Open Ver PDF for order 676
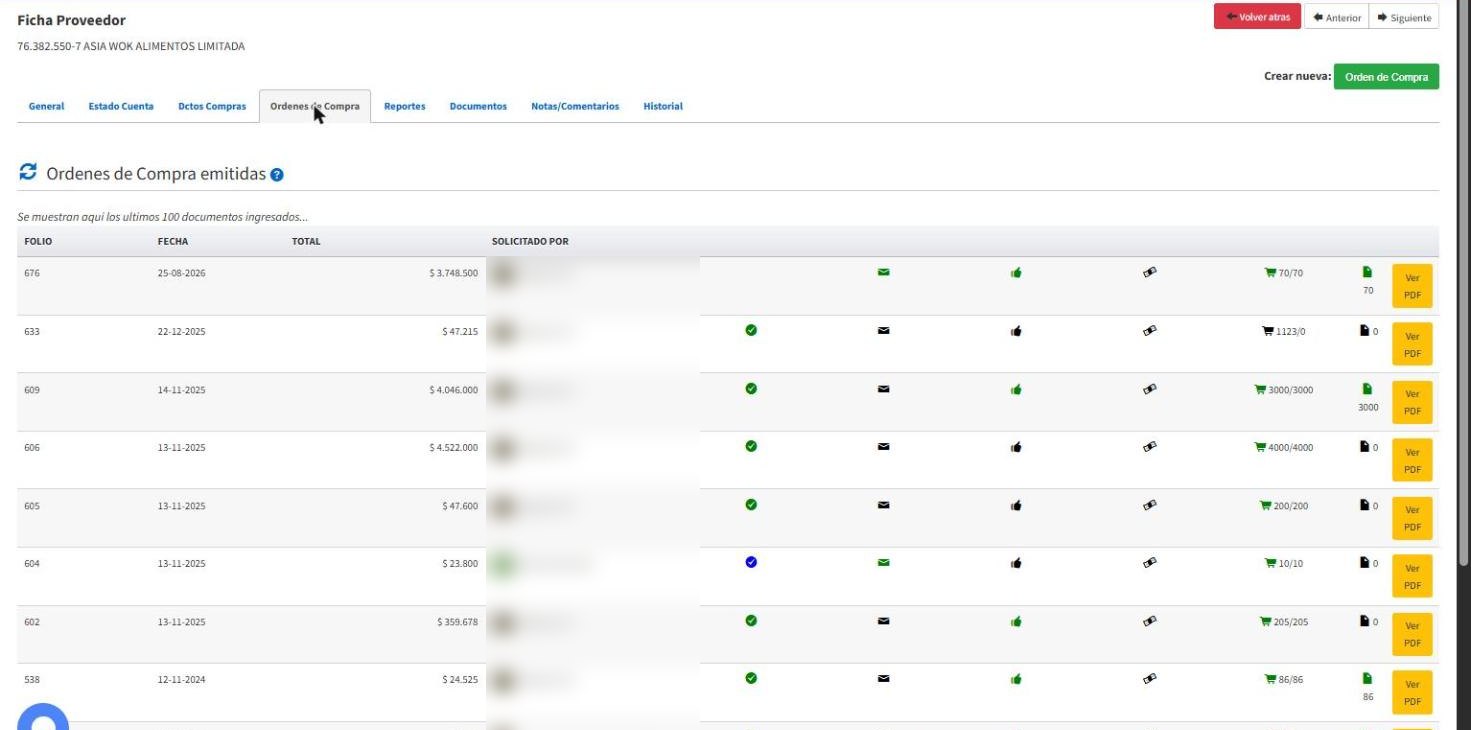 pyautogui.click(x=1412, y=286)
